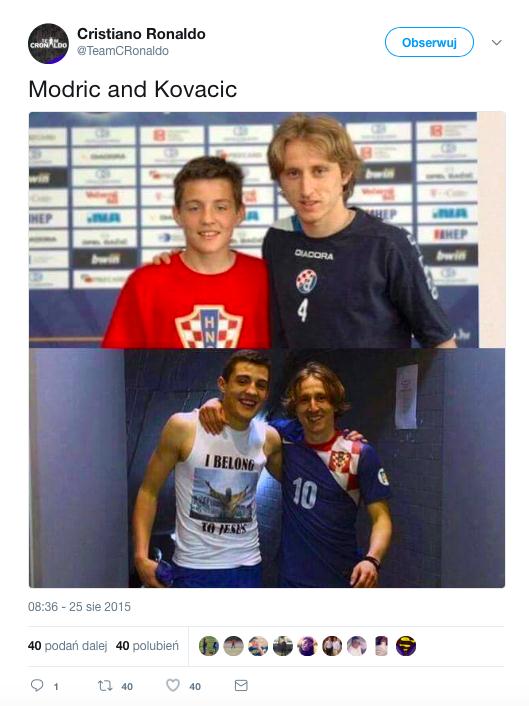
Task: Click the eighth liker avatar
Action: 381,646
